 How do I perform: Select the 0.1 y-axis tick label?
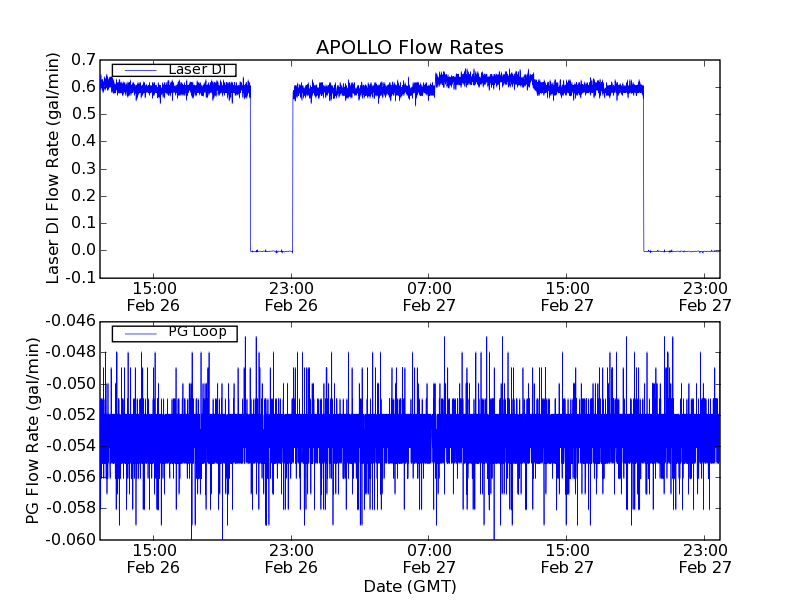(x=83, y=223)
